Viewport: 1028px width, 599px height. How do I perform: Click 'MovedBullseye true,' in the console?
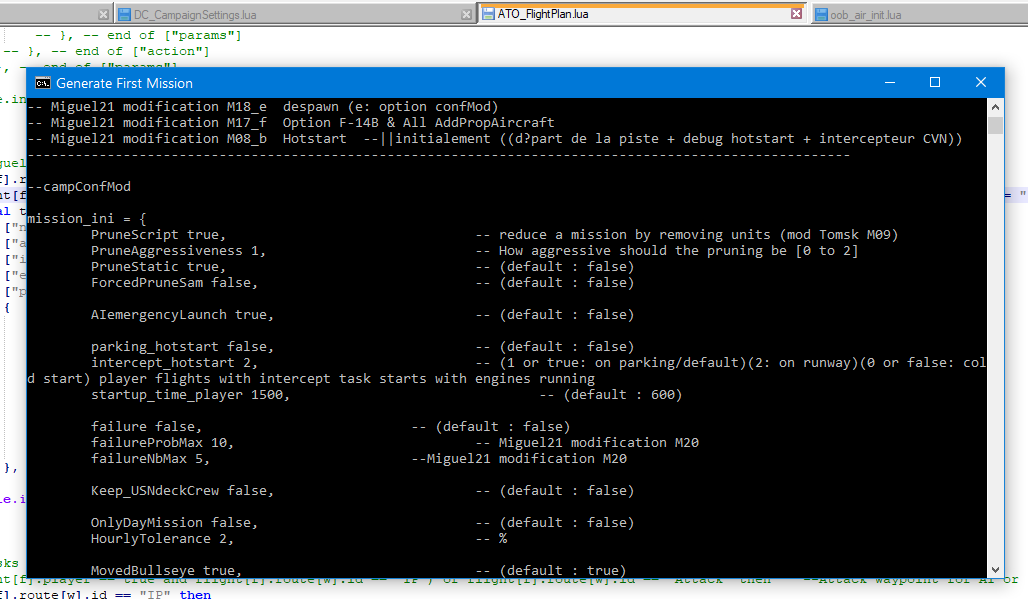167,571
